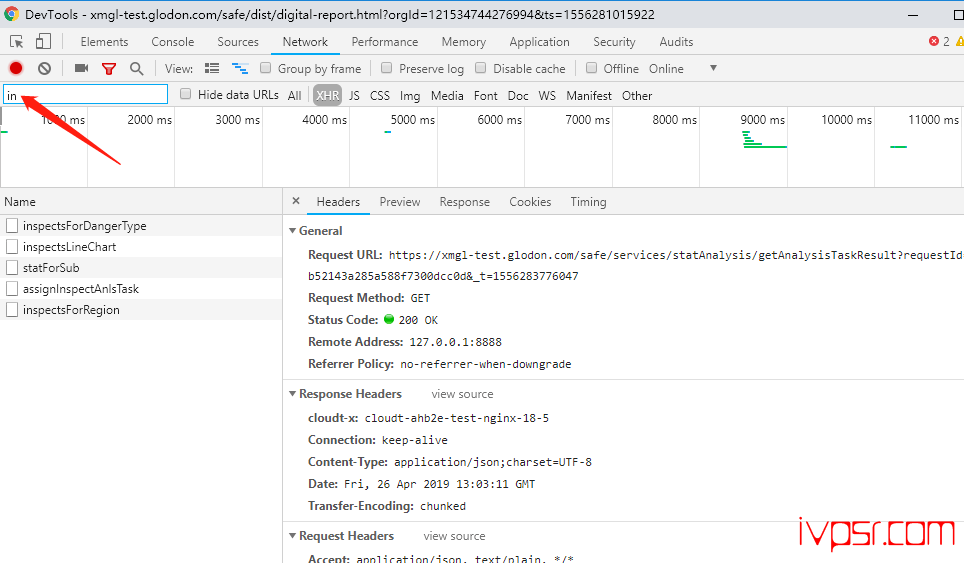Open search with the magnifier icon
Image resolution: width=964 pixels, height=563 pixels.
coord(136,68)
